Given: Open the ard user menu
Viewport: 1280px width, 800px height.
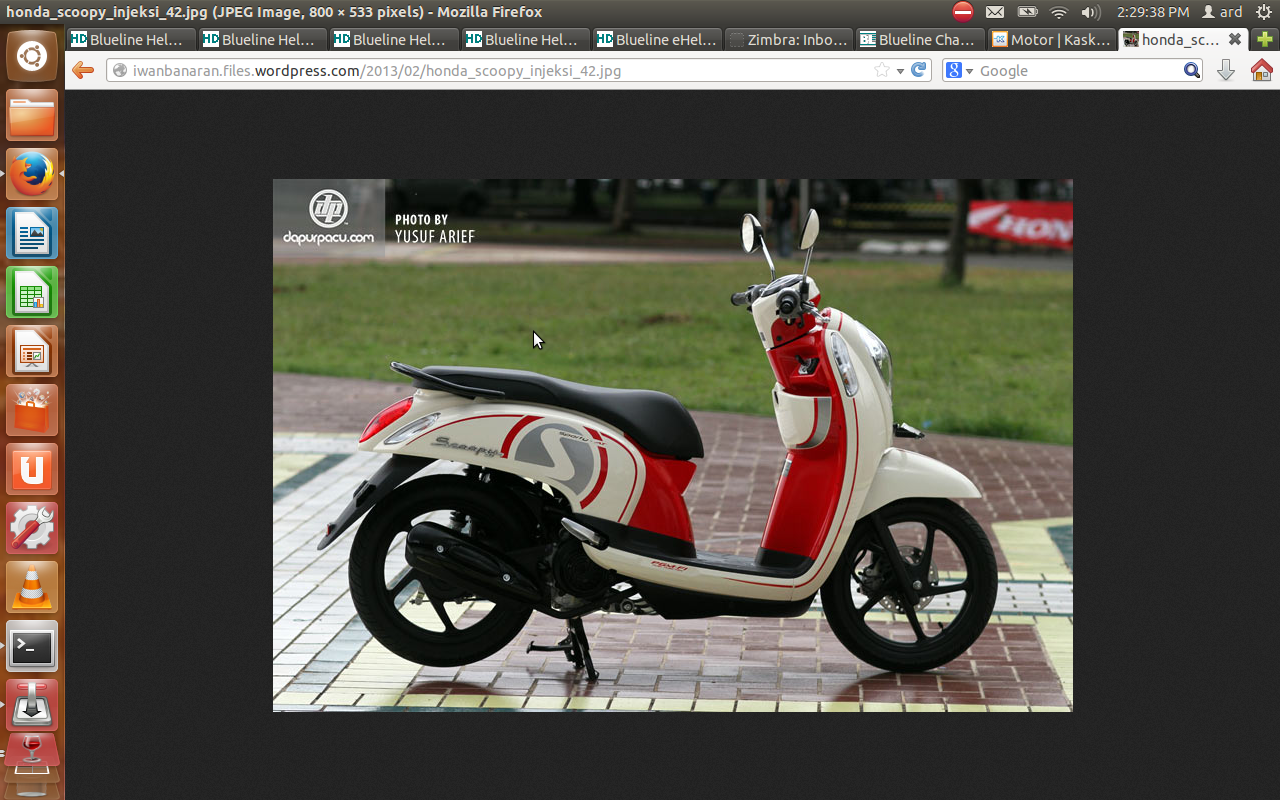Looking at the screenshot, I should coord(1222,12).
